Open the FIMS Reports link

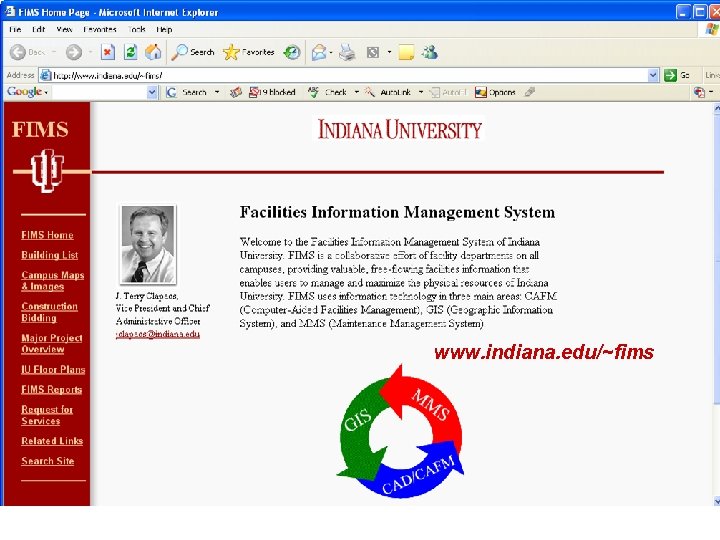coord(51,390)
